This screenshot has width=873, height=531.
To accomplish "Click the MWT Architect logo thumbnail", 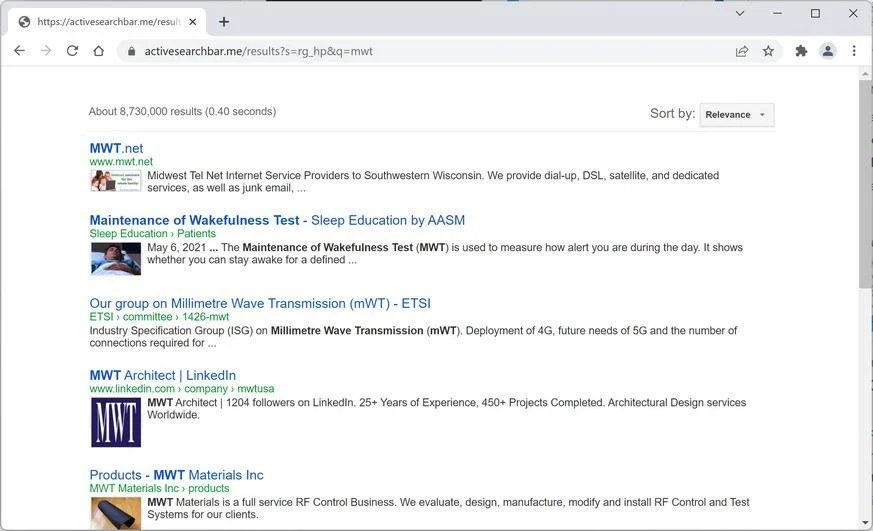I will (x=116, y=422).
